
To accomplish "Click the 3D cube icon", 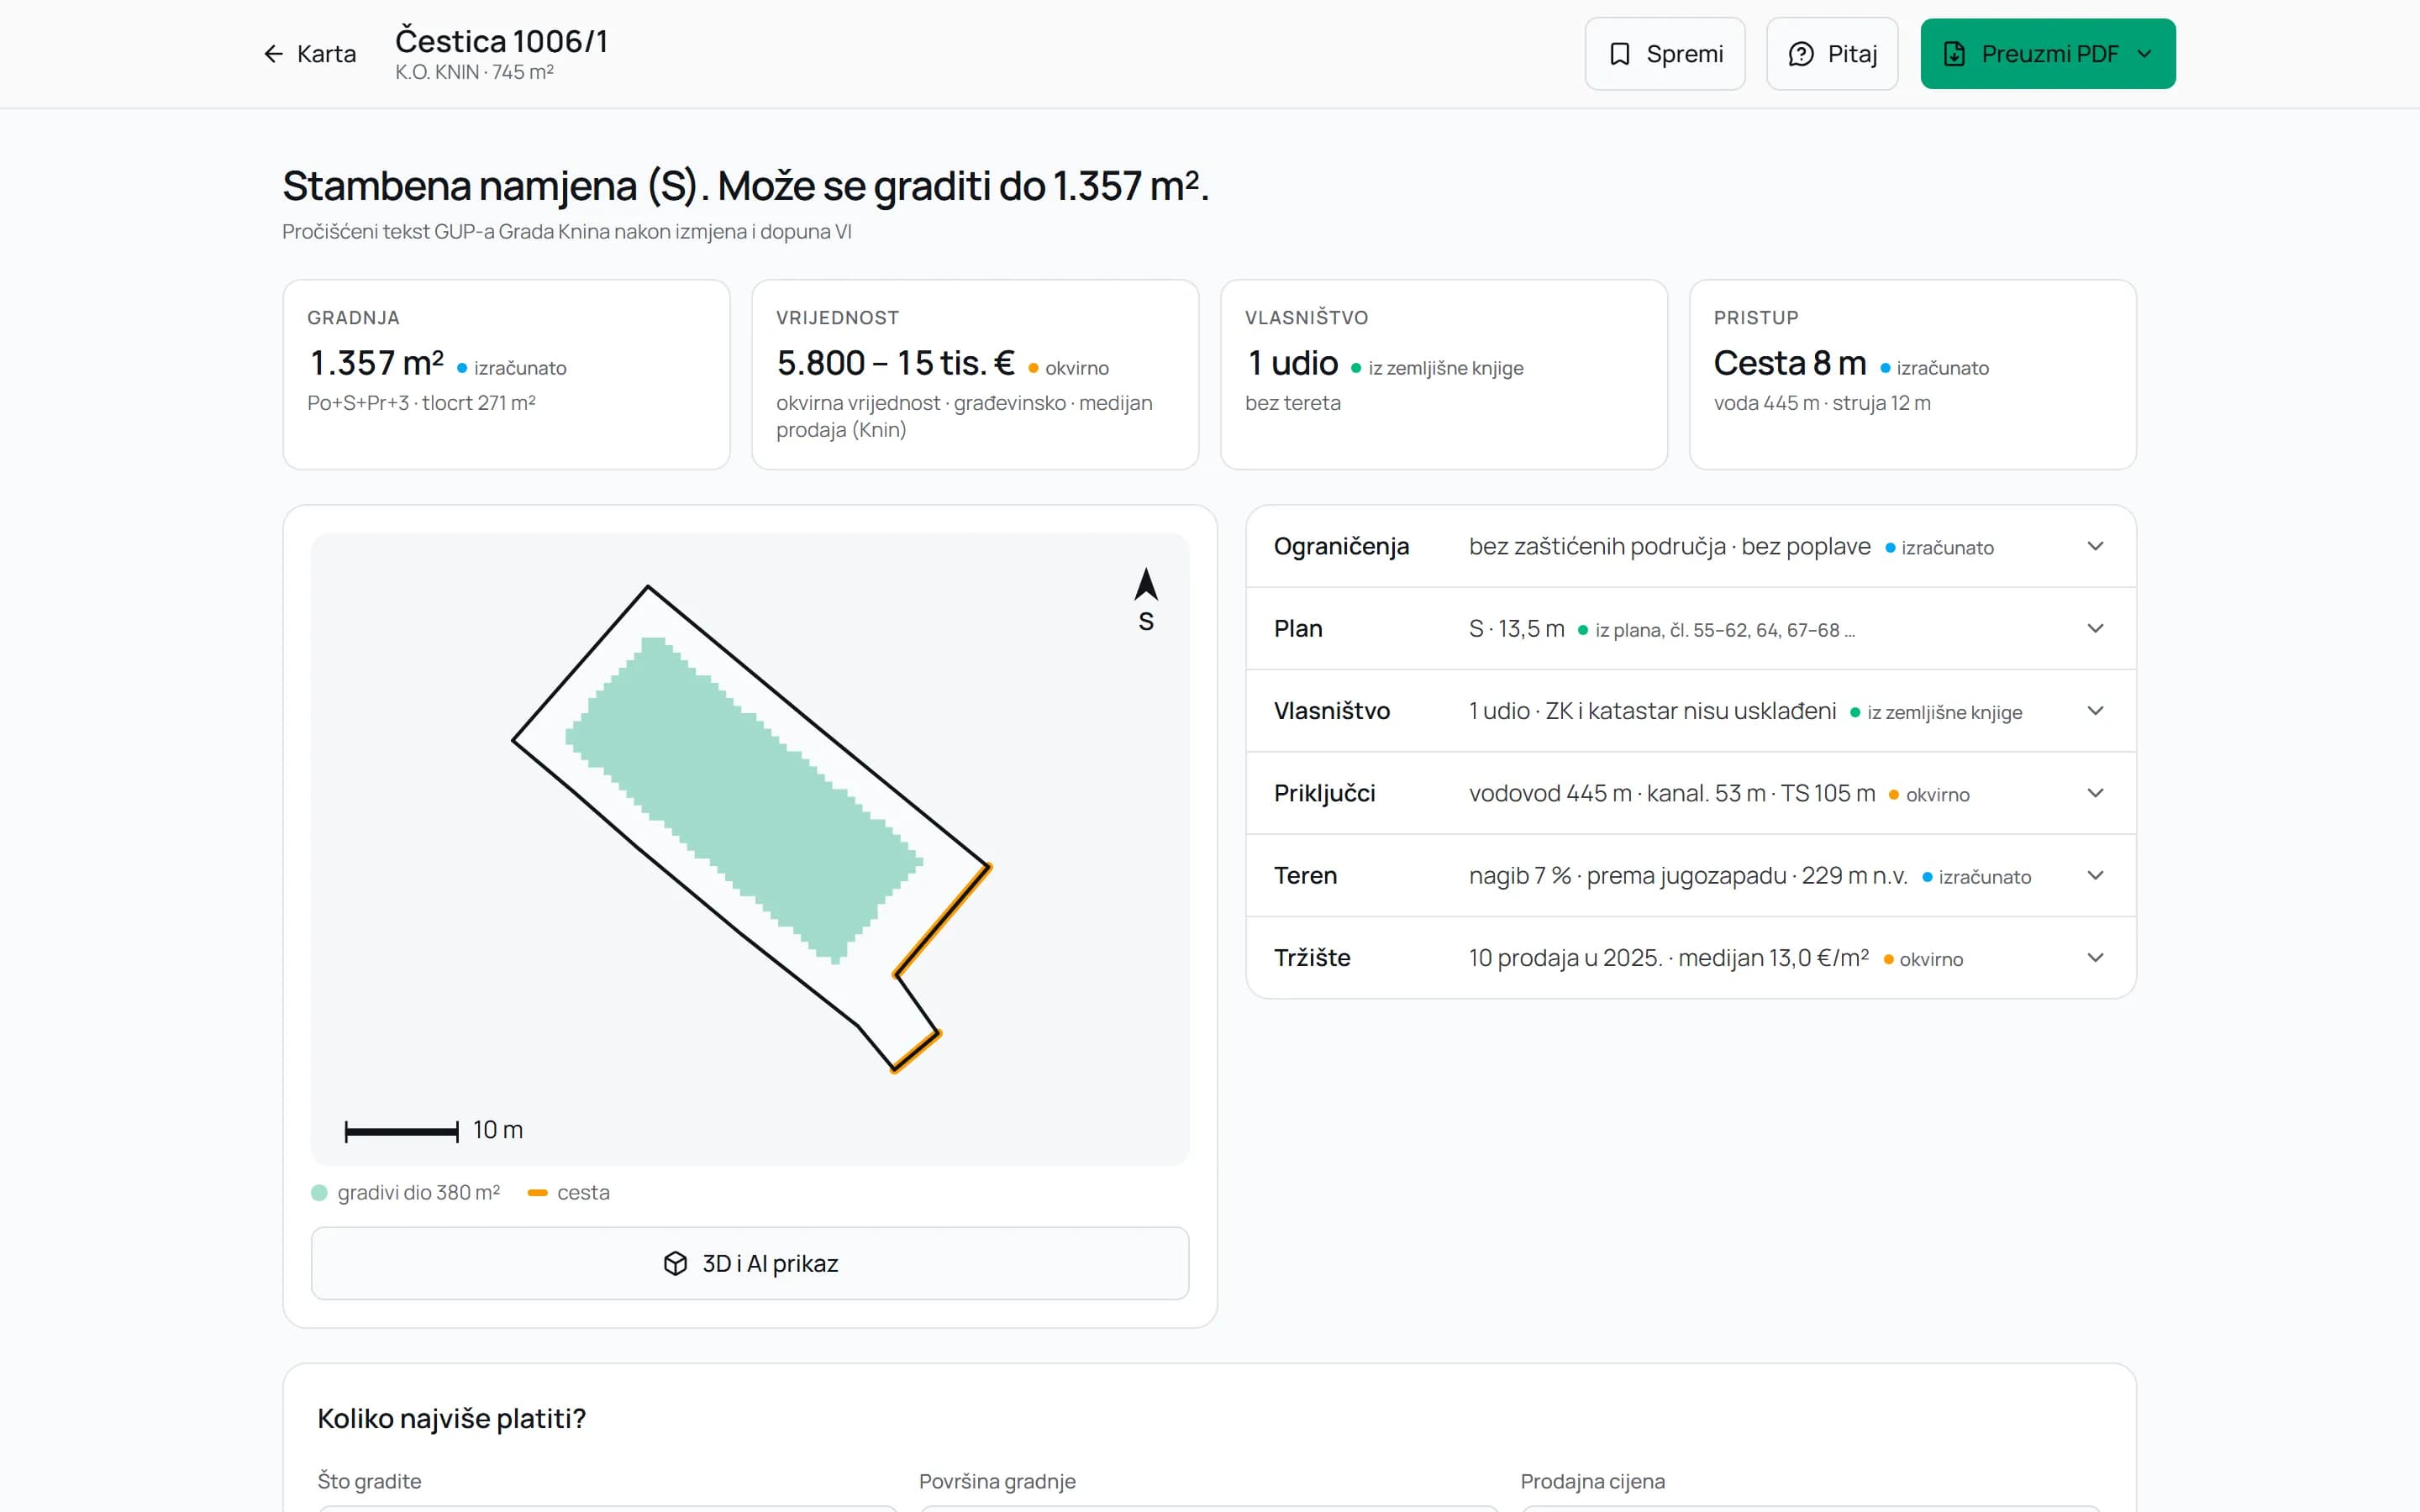I will [x=675, y=1263].
